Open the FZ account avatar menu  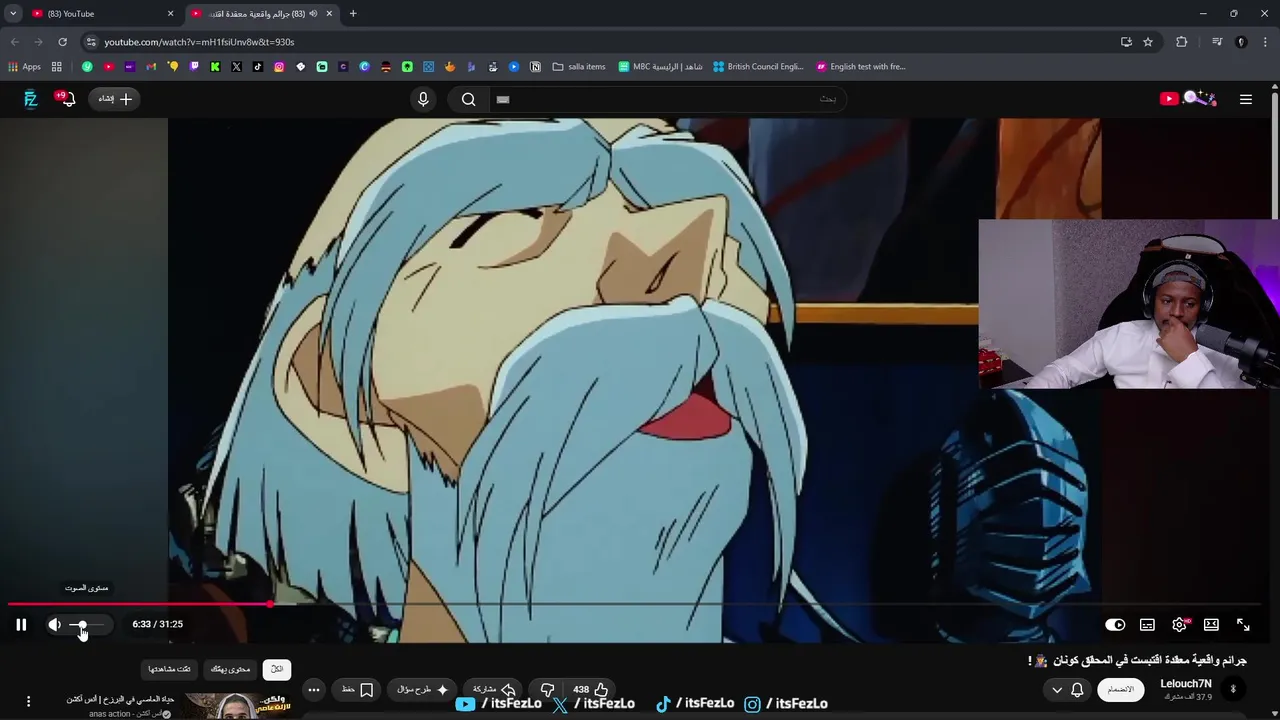coord(30,99)
